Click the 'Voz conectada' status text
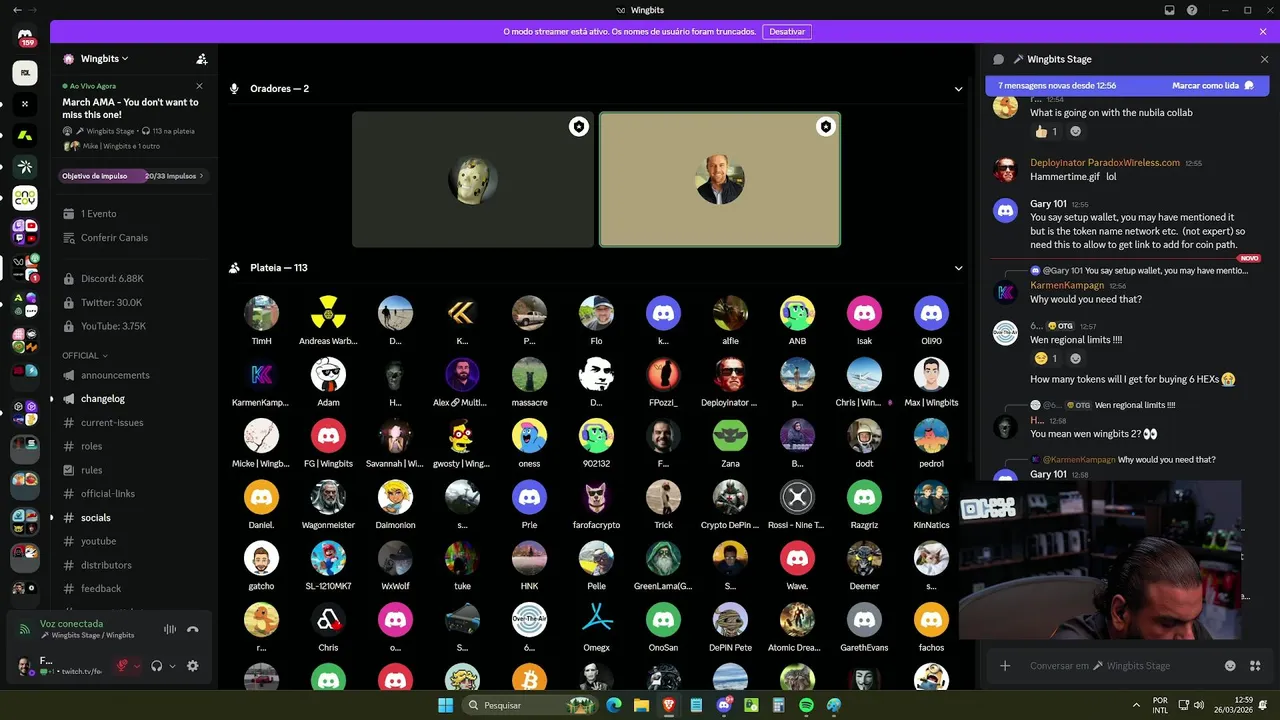 tap(71, 624)
